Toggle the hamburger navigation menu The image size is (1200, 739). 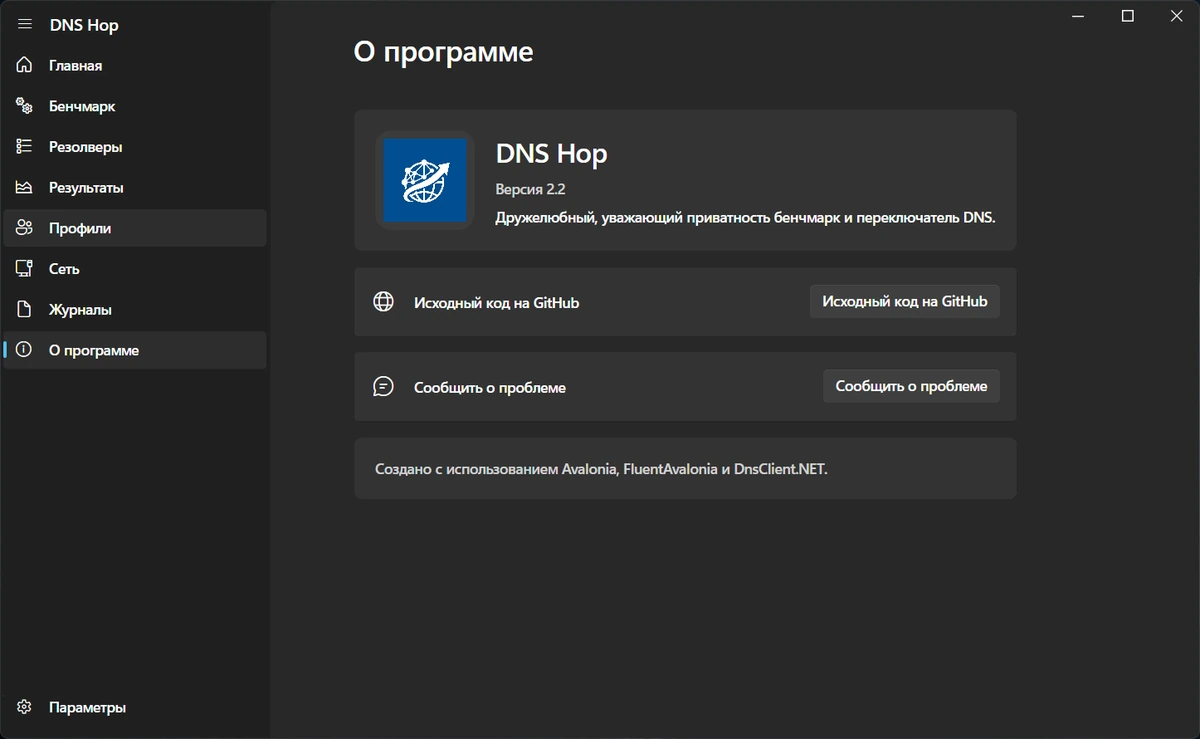point(25,25)
